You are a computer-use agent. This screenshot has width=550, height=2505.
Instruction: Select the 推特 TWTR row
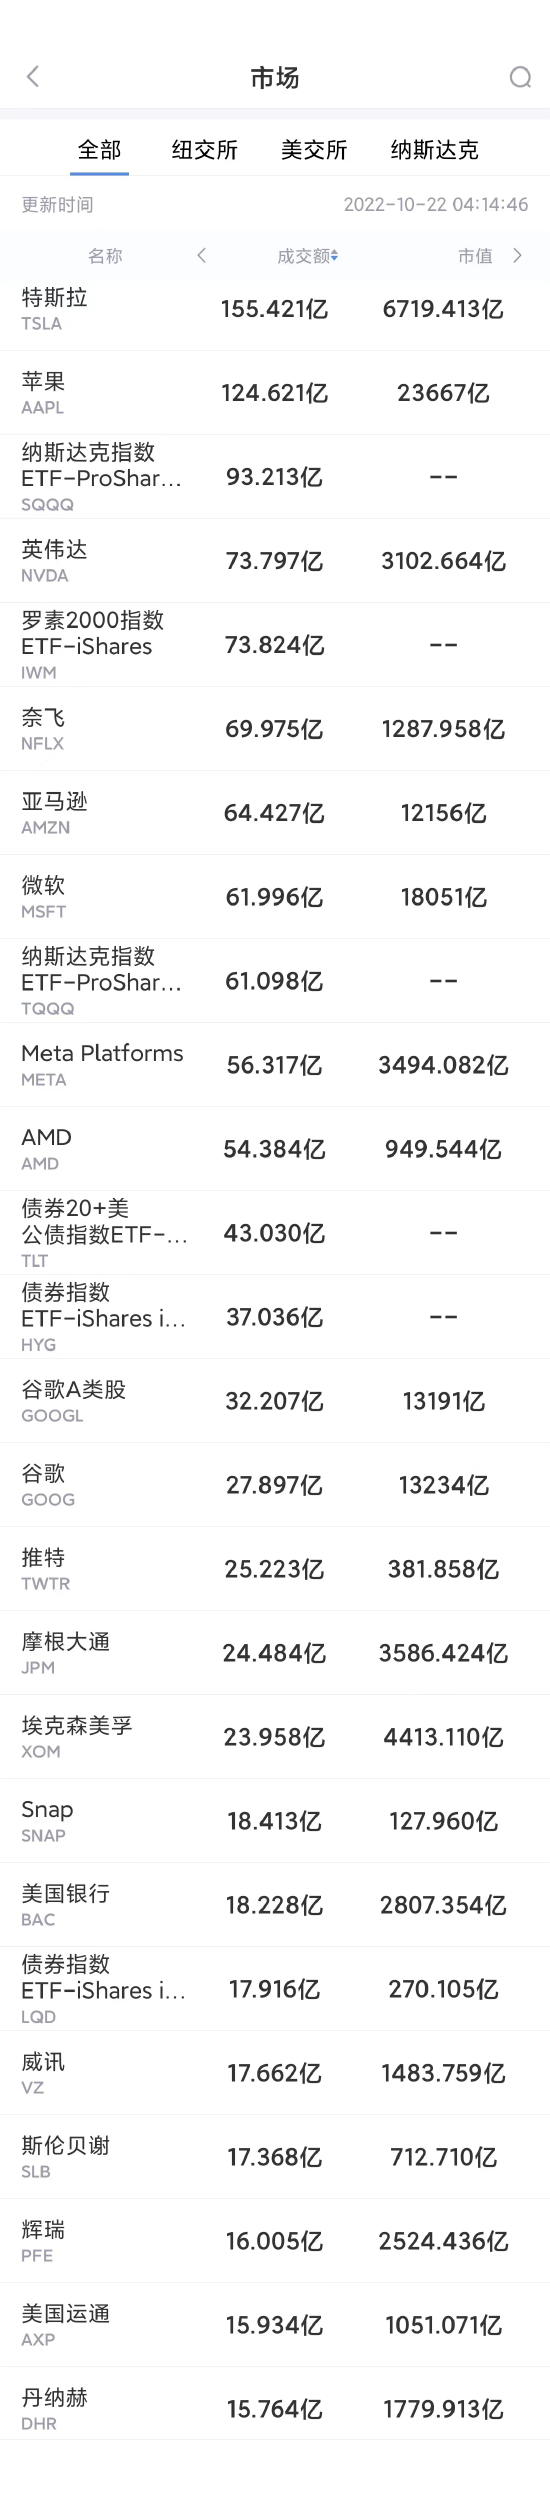tap(275, 1569)
